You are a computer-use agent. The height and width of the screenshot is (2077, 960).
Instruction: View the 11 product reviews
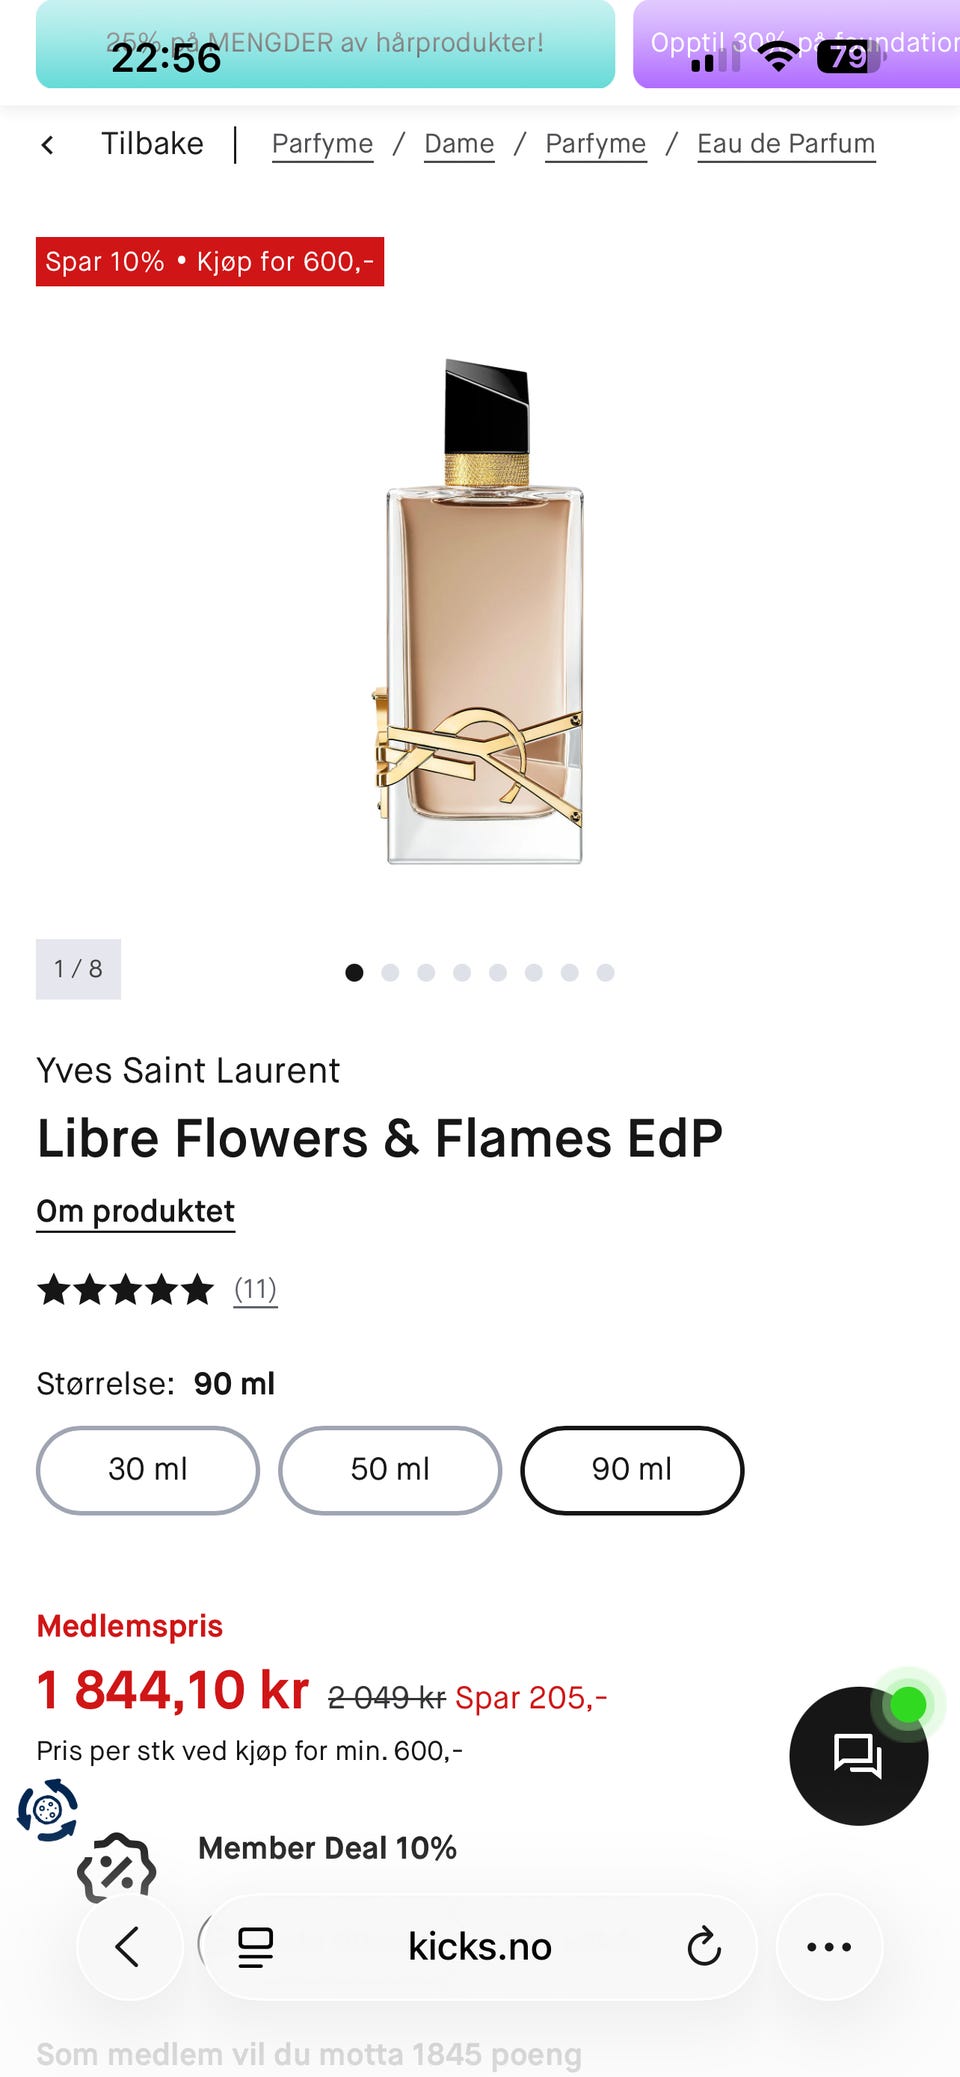[255, 1289]
